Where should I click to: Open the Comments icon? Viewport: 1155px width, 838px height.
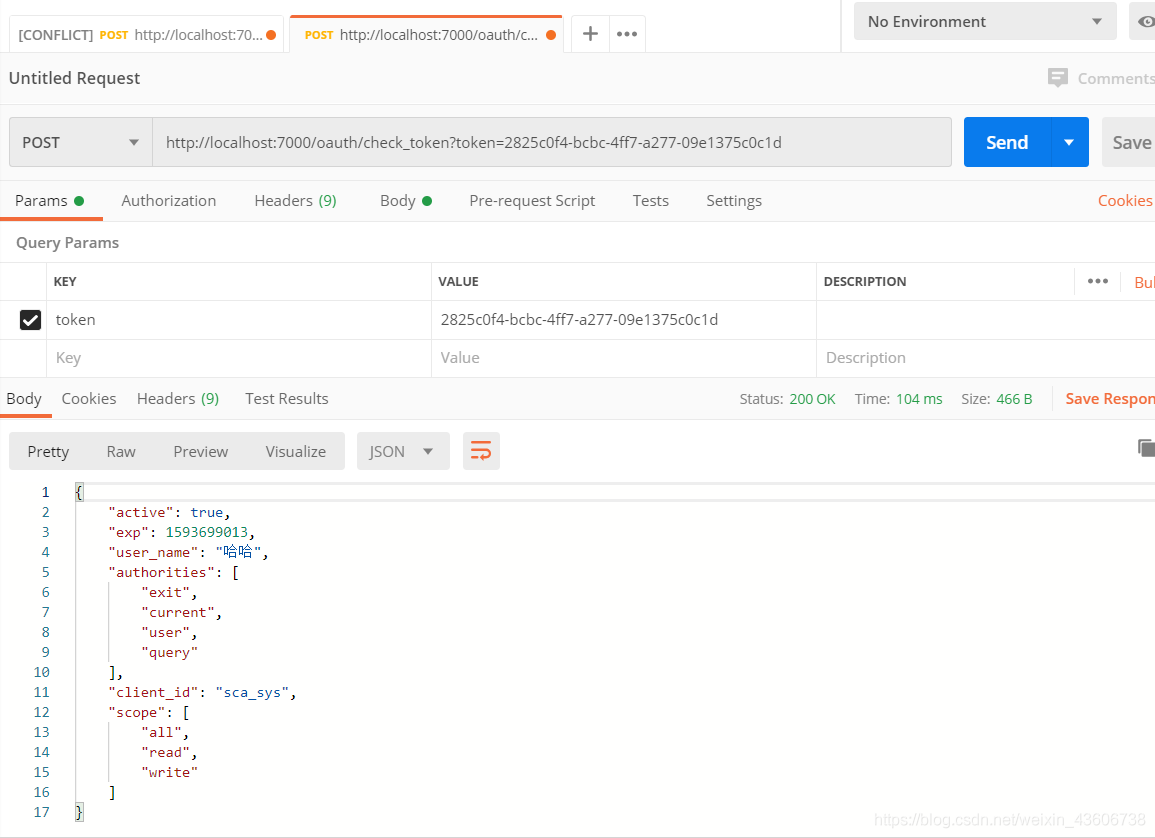click(1058, 78)
